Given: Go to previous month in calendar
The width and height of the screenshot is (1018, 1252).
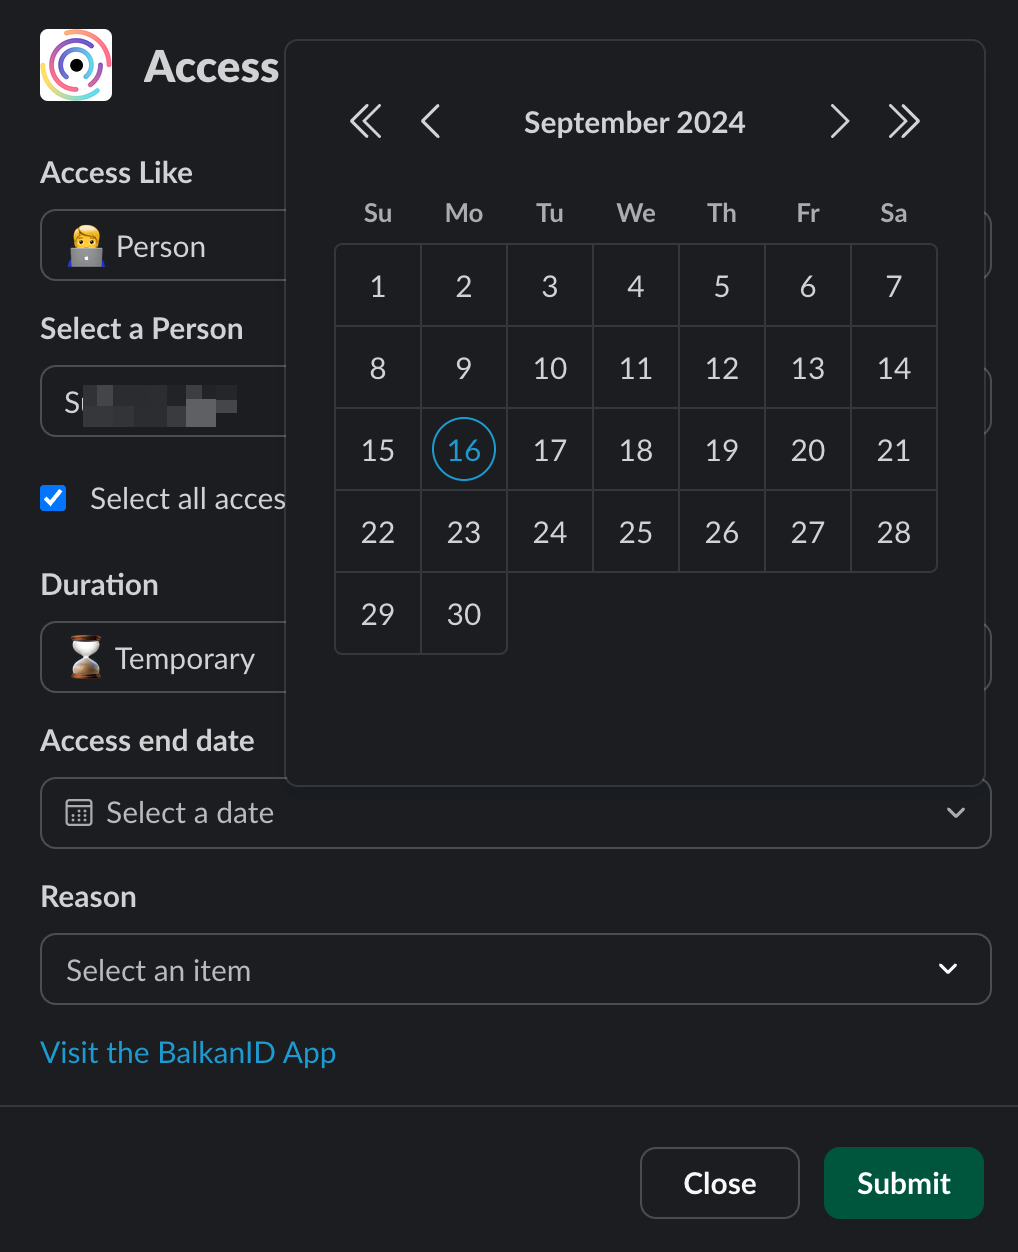Looking at the screenshot, I should click(431, 122).
